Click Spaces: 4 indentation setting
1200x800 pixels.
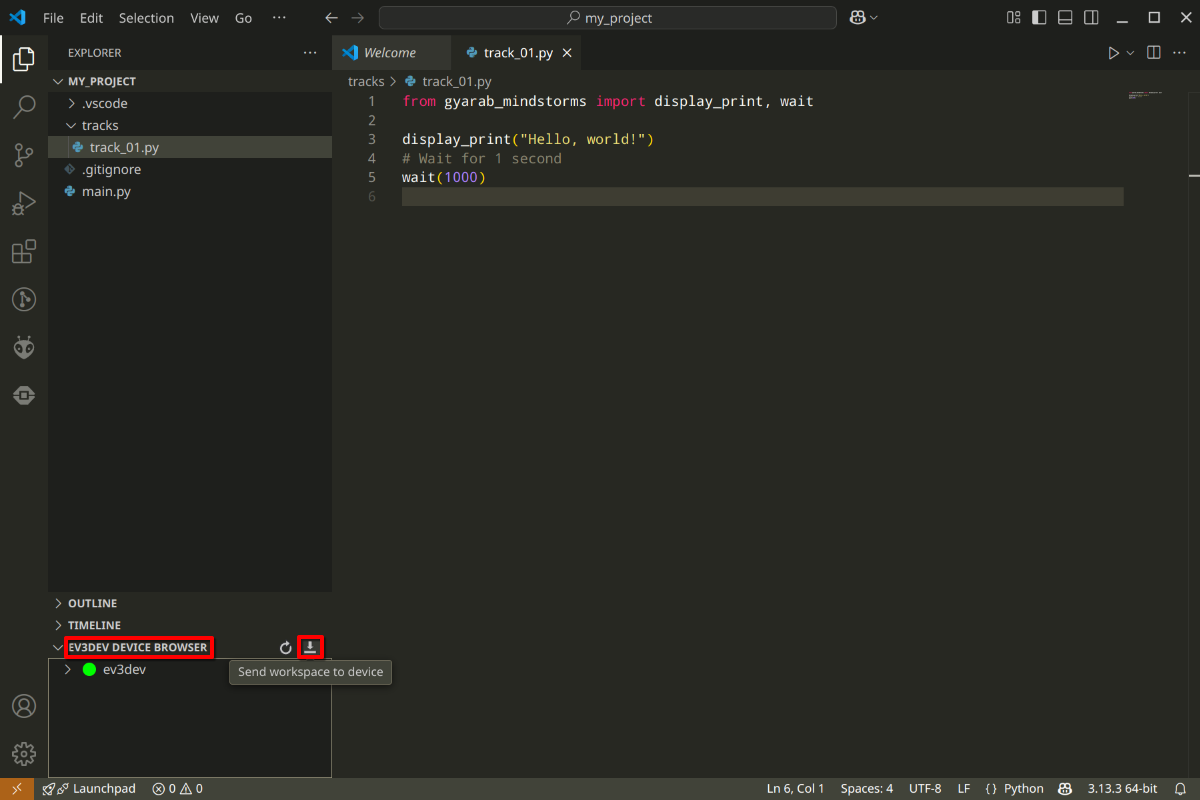[x=867, y=789]
